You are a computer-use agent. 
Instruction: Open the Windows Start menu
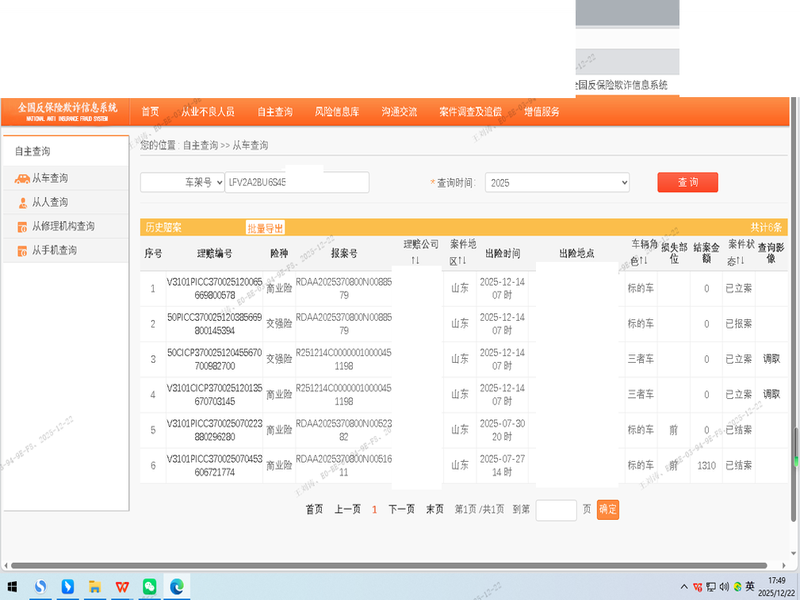coord(14,585)
